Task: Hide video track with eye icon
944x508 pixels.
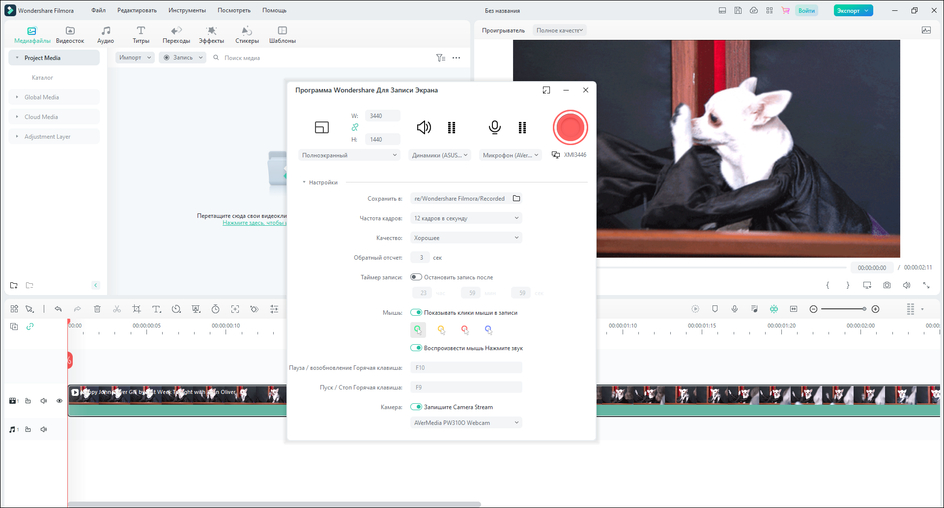Action: click(x=59, y=401)
